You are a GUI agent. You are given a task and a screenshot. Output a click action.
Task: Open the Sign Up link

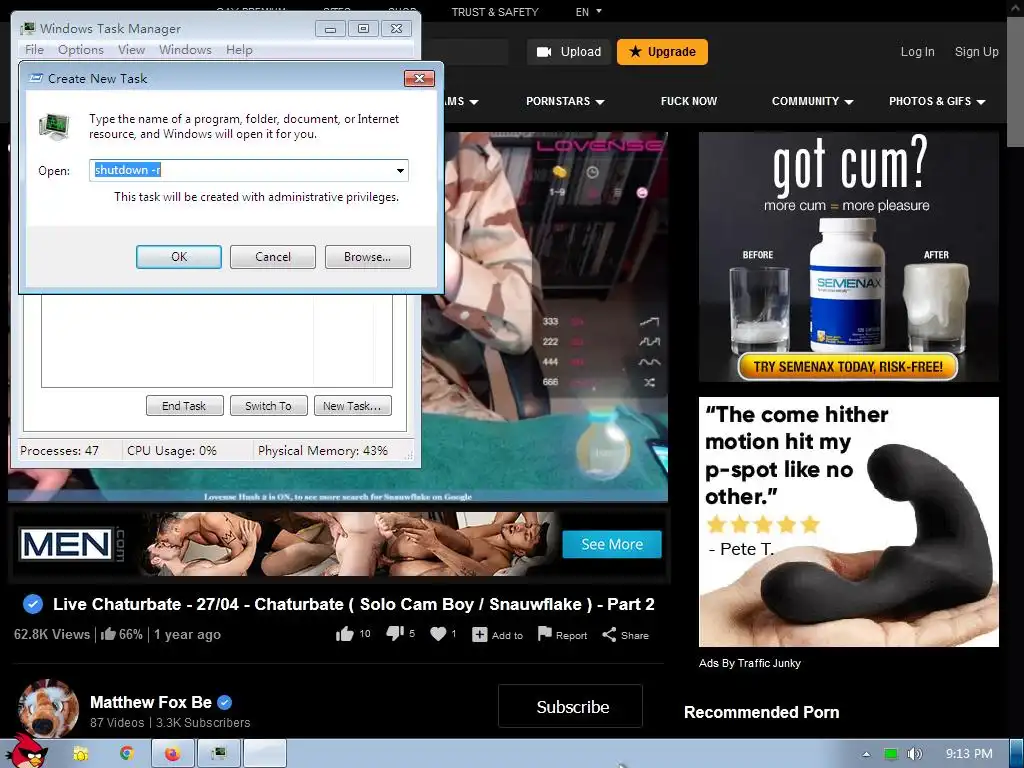coord(976,52)
